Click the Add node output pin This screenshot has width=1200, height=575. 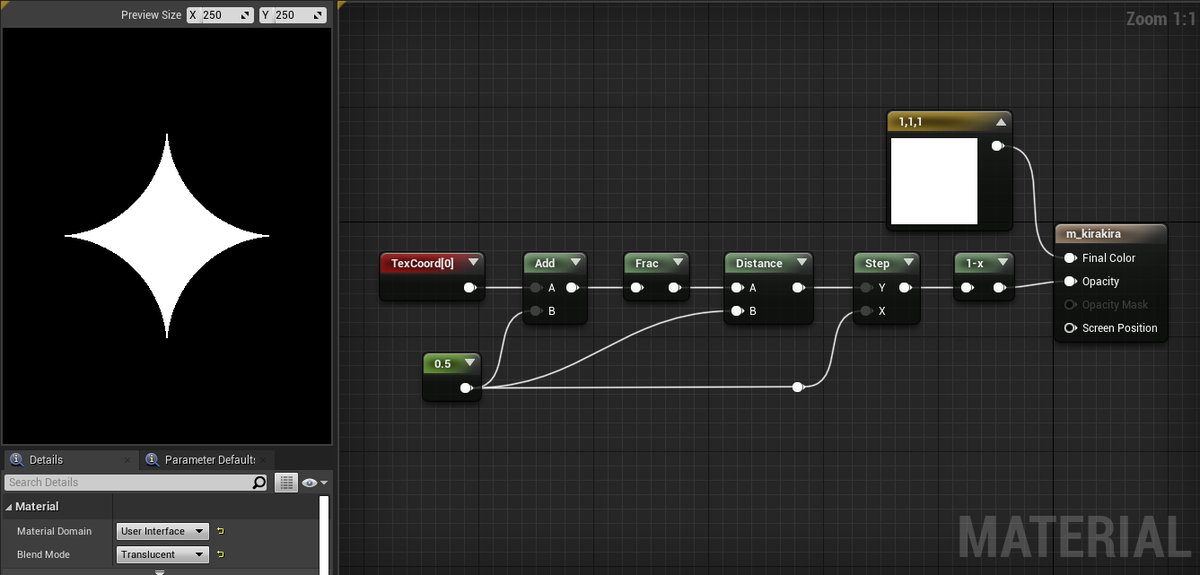pyautogui.click(x=571, y=288)
